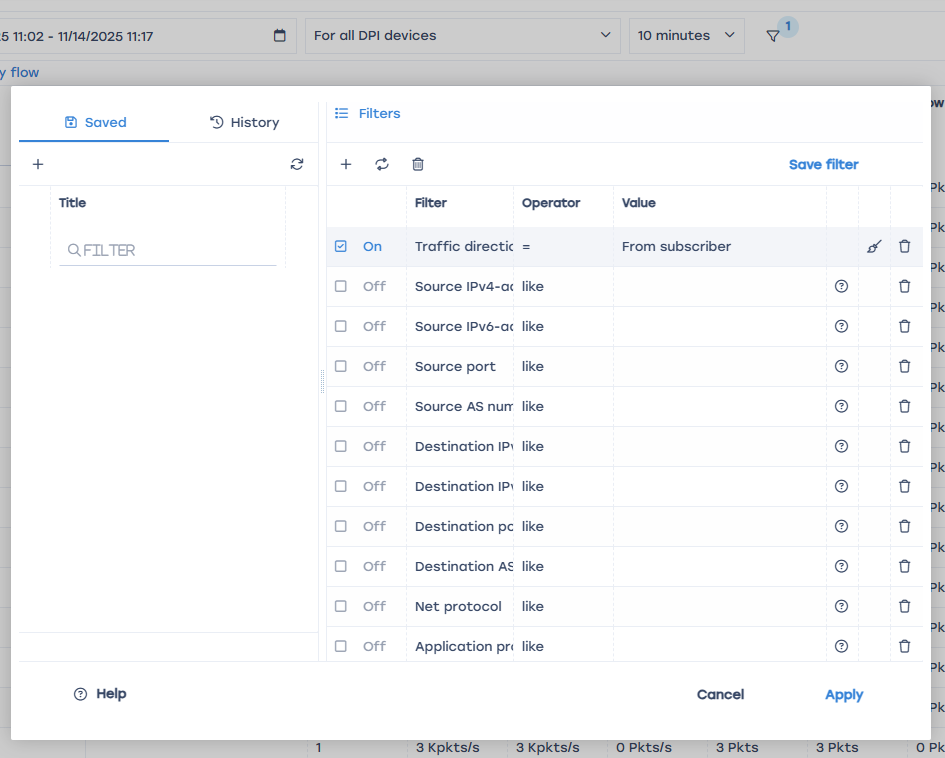Show help for Net protocol filter

click(x=841, y=606)
